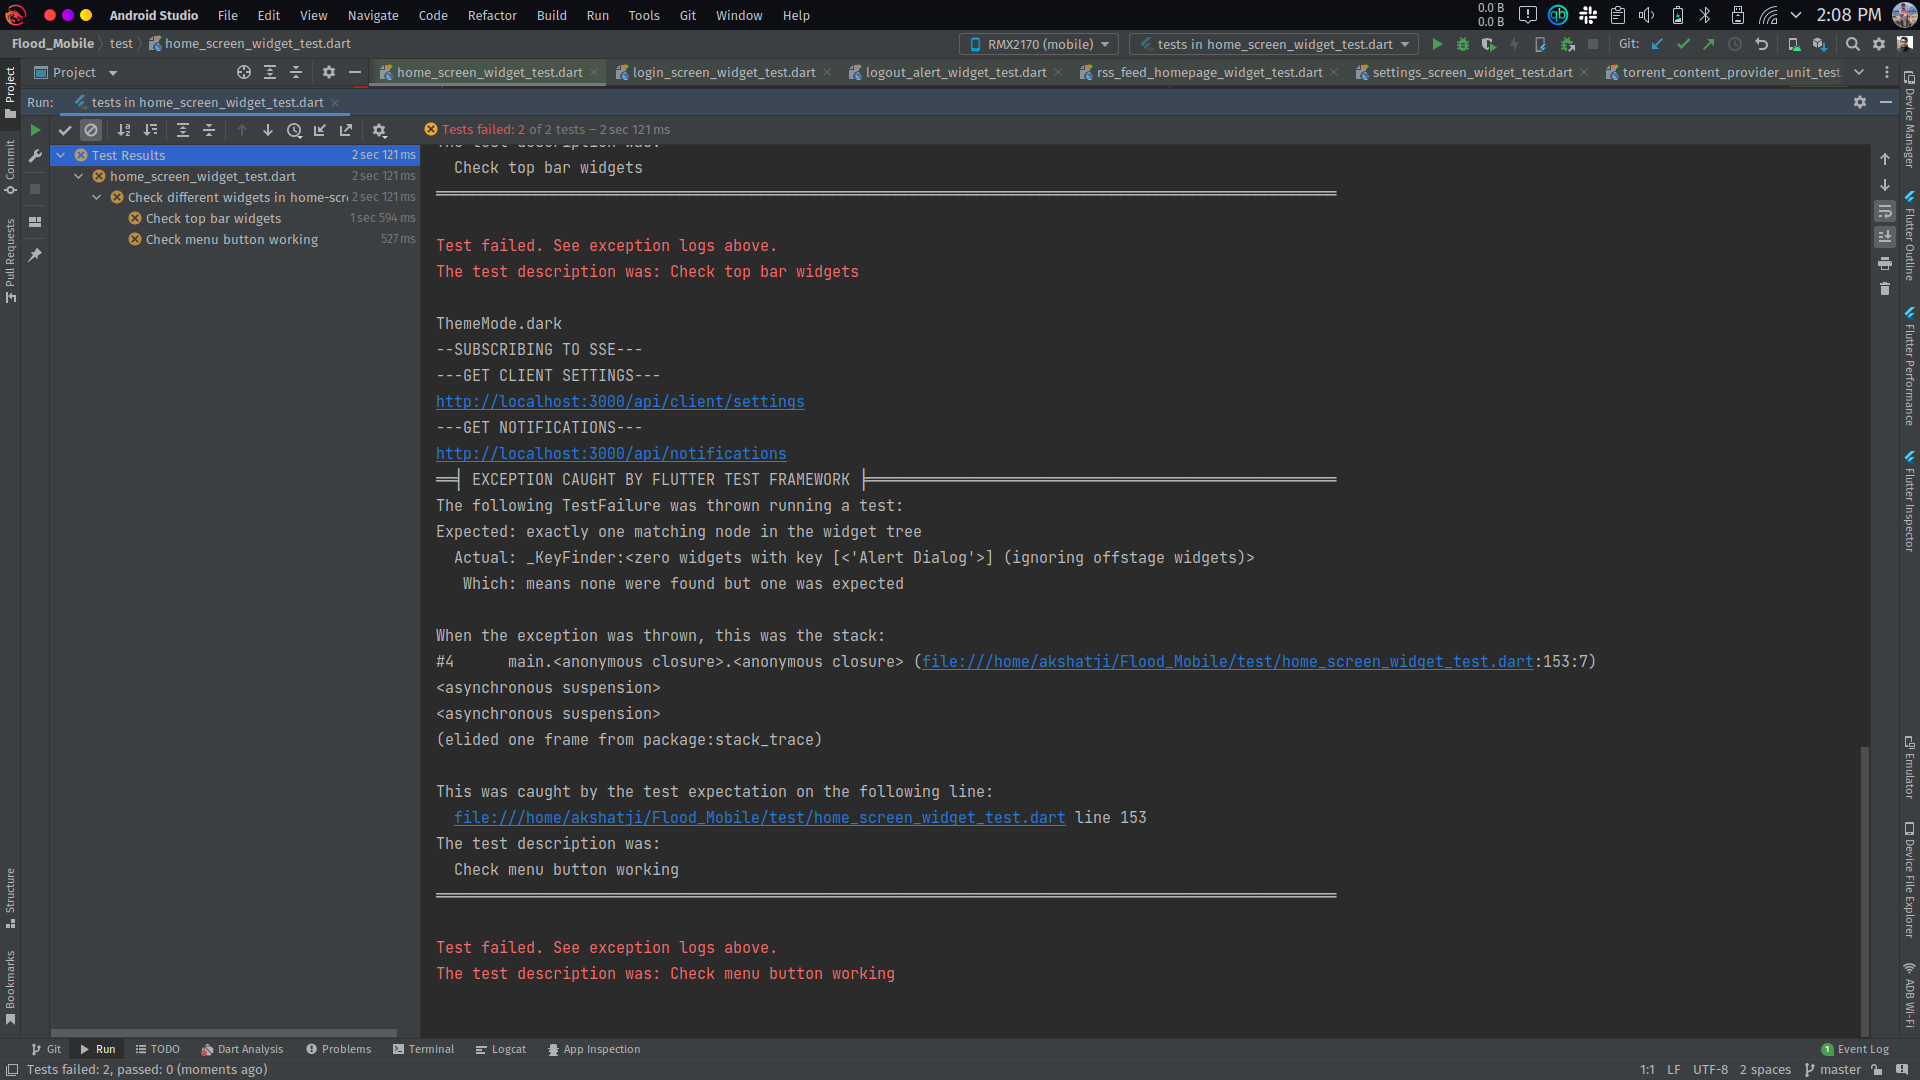
Task: Open device selector RMX2170 (mobile)
Action: click(1039, 44)
